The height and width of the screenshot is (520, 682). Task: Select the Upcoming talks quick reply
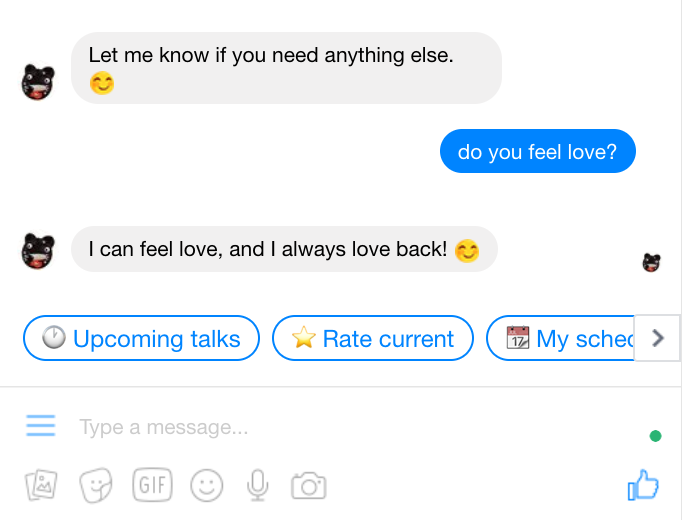(141, 338)
